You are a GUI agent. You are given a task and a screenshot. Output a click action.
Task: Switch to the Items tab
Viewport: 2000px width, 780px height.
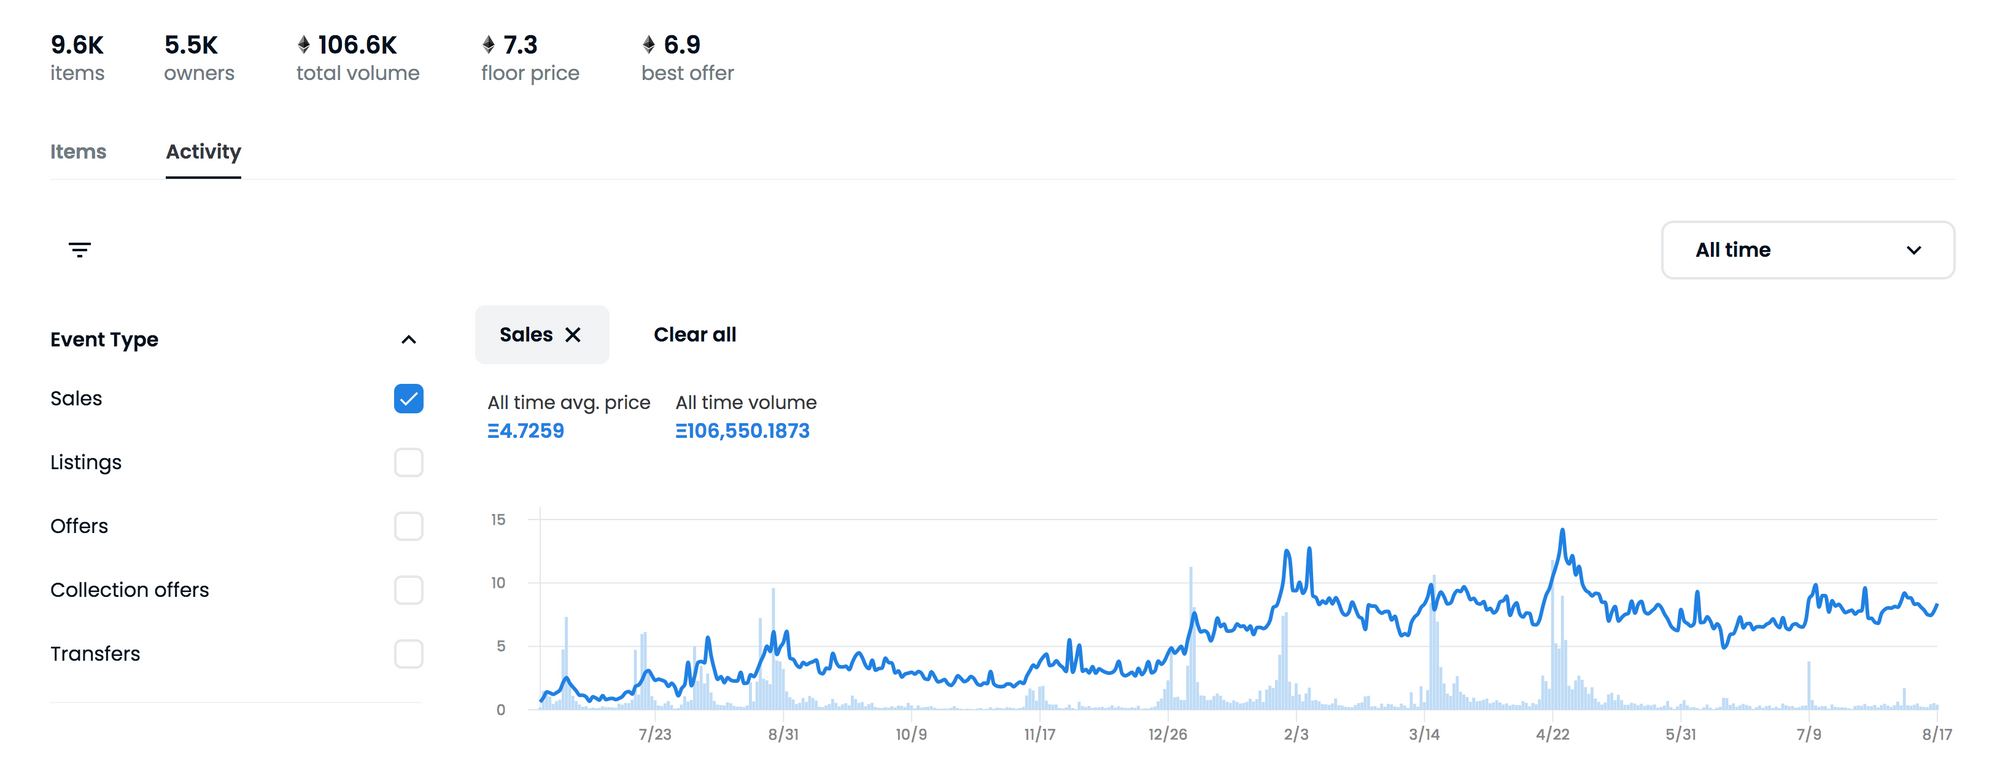[78, 152]
